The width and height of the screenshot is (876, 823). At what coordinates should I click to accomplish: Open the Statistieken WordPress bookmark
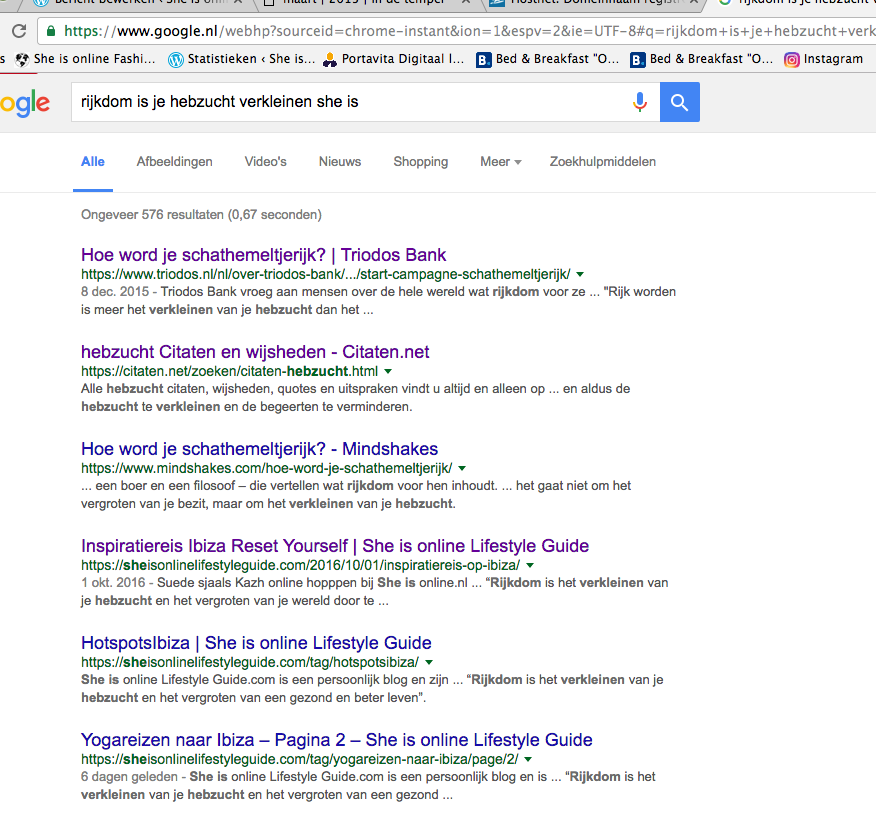242,59
